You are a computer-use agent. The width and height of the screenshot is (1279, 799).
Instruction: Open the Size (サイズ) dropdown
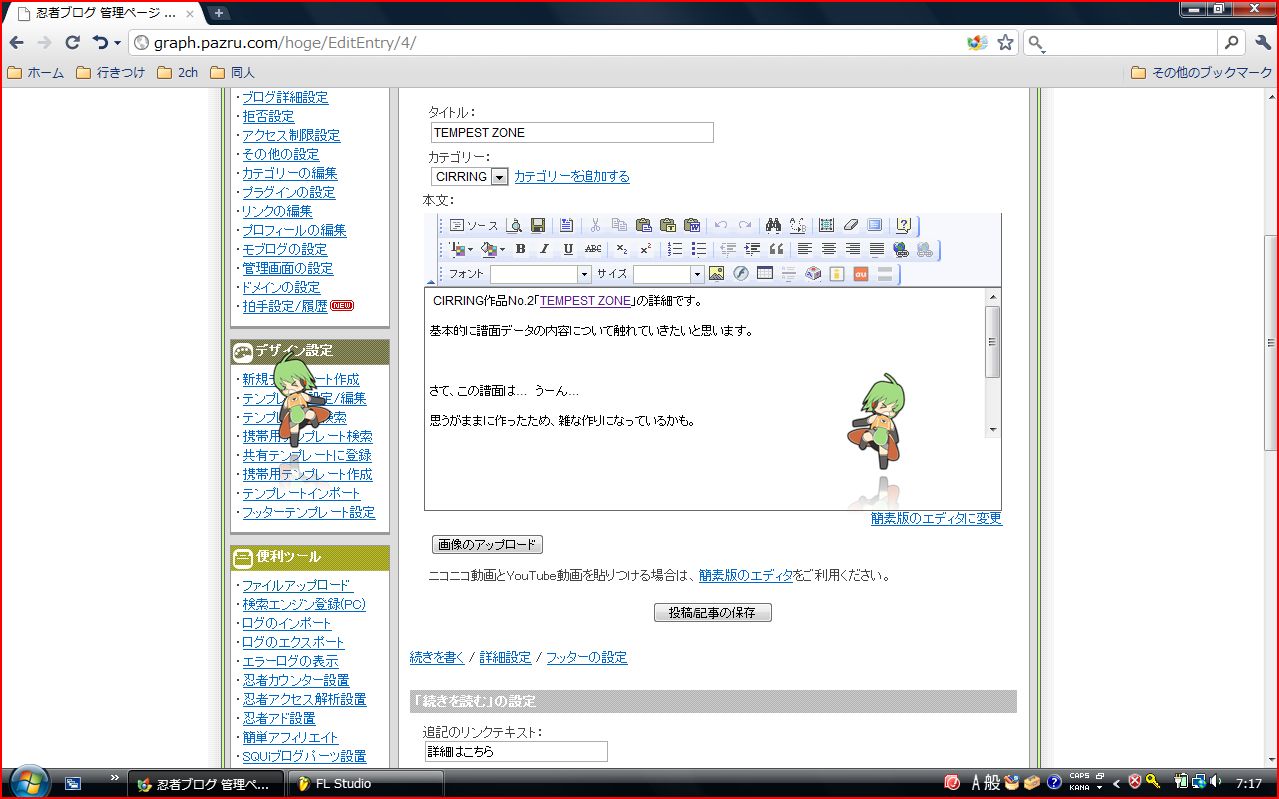(x=669, y=274)
